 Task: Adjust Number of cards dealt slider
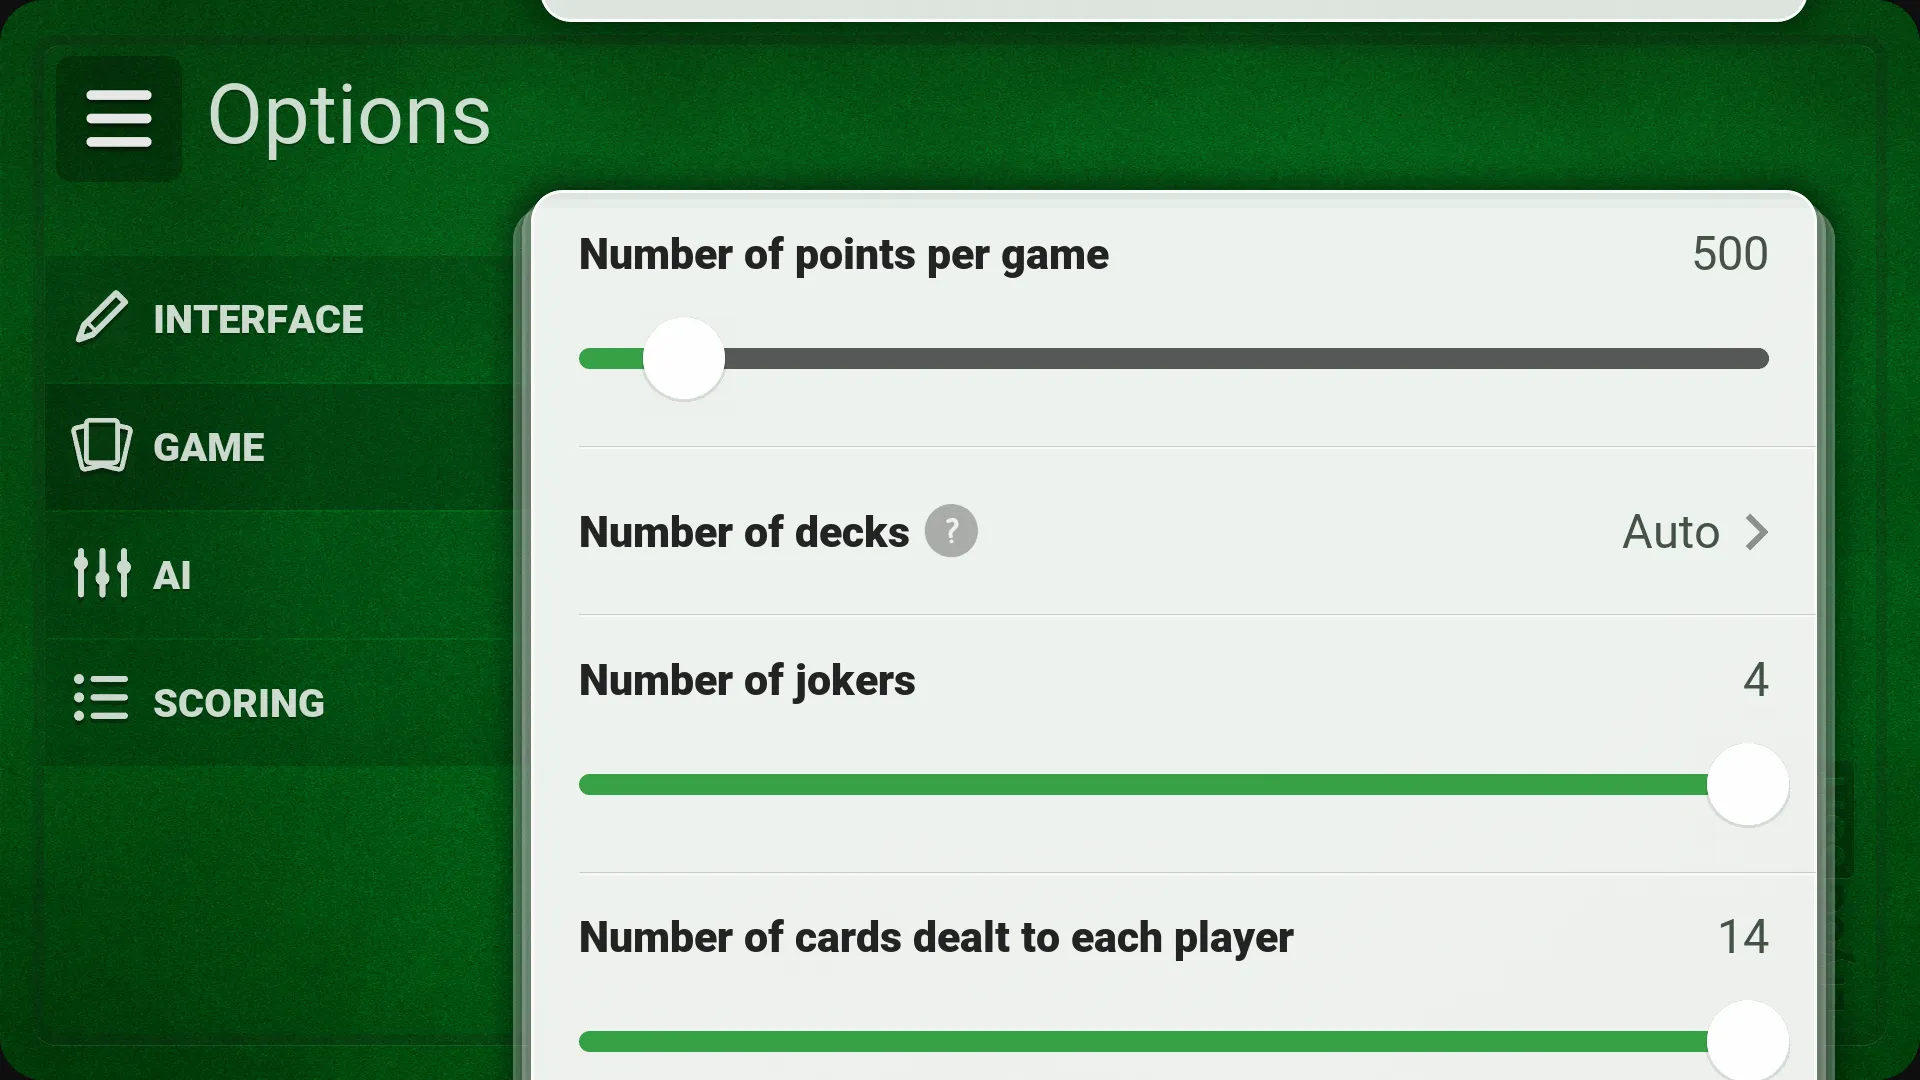pos(1747,1042)
